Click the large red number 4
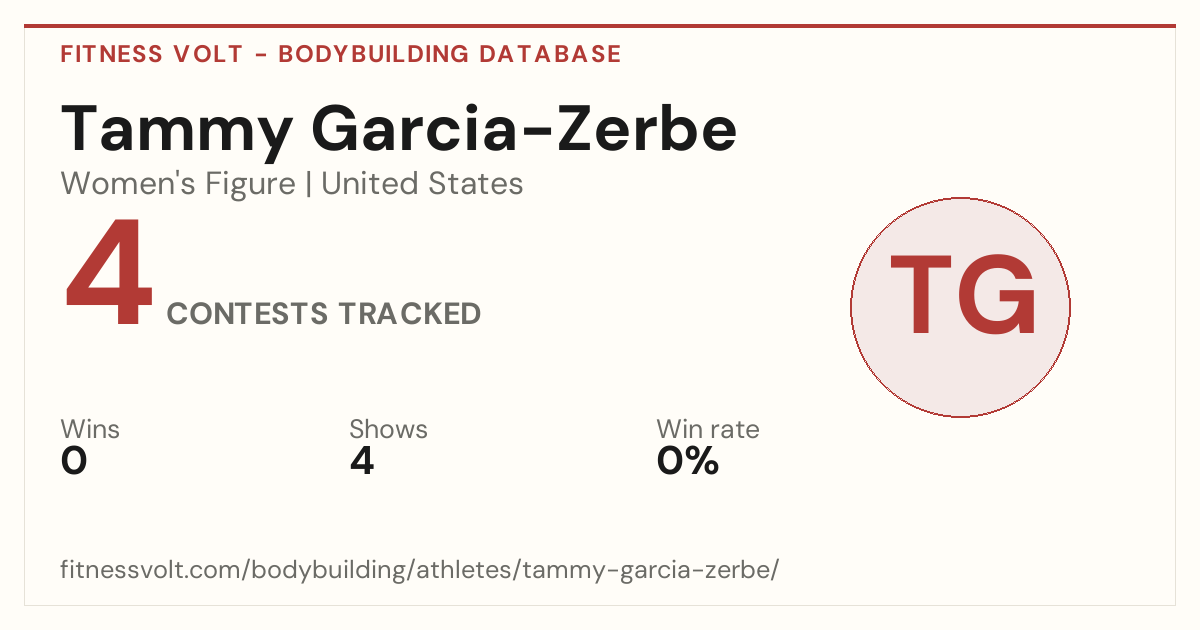 tap(110, 274)
